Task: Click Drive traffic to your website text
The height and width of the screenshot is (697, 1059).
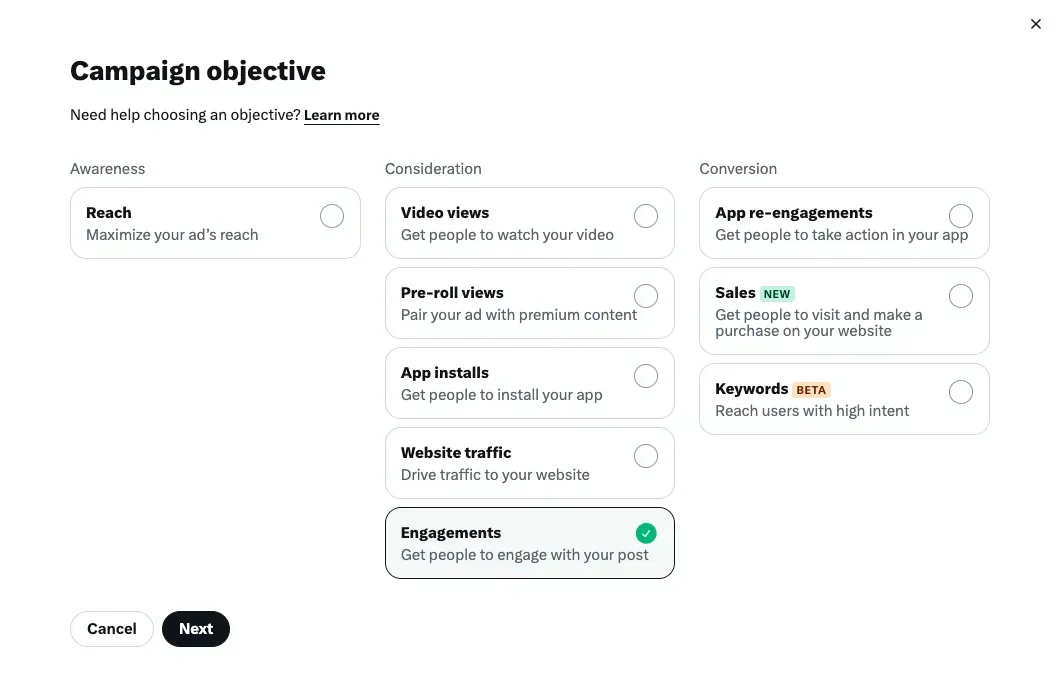Action: pyautogui.click(x=495, y=475)
